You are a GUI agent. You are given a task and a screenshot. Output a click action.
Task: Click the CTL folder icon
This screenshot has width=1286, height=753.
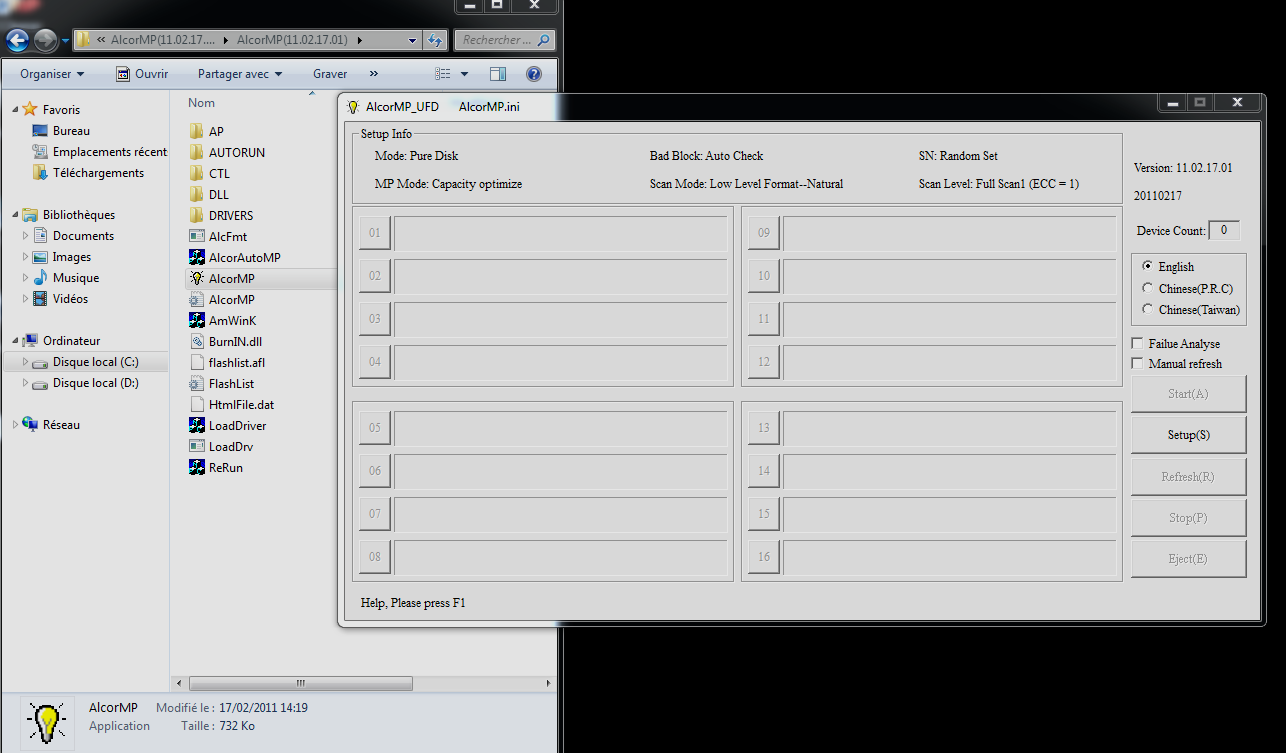click(x=196, y=174)
